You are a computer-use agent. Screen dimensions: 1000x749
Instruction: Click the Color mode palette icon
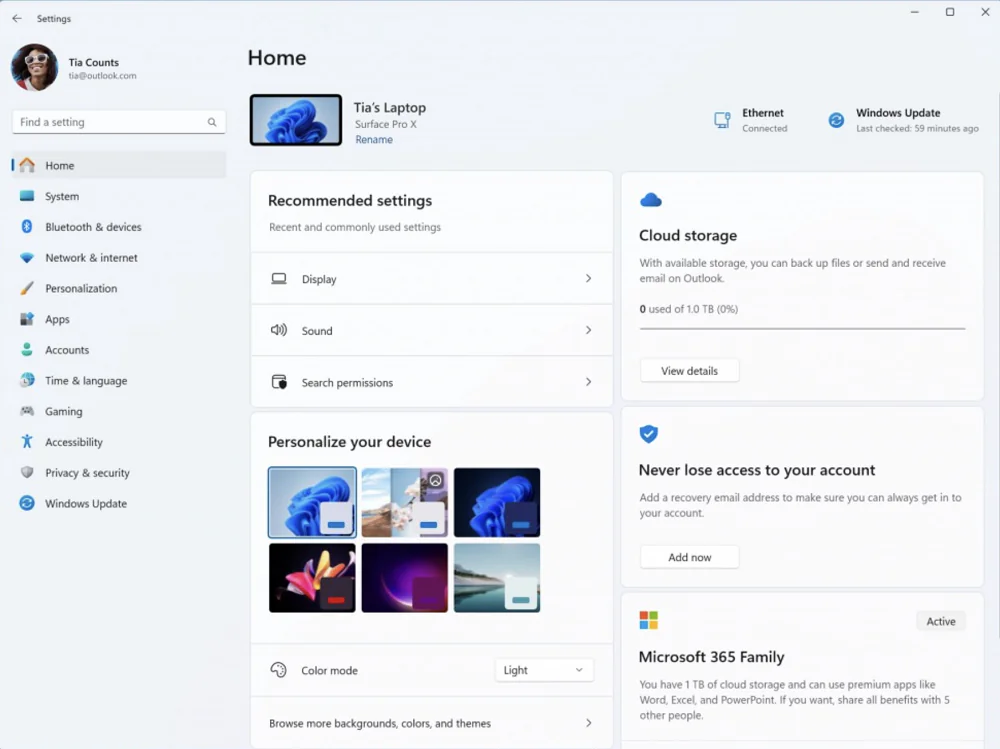pyautogui.click(x=279, y=670)
